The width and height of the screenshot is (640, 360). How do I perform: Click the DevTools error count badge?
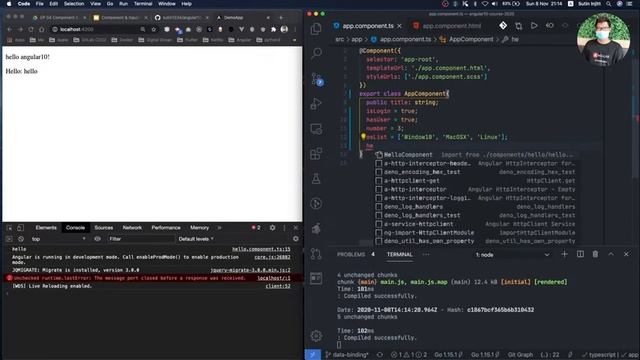[256, 228]
